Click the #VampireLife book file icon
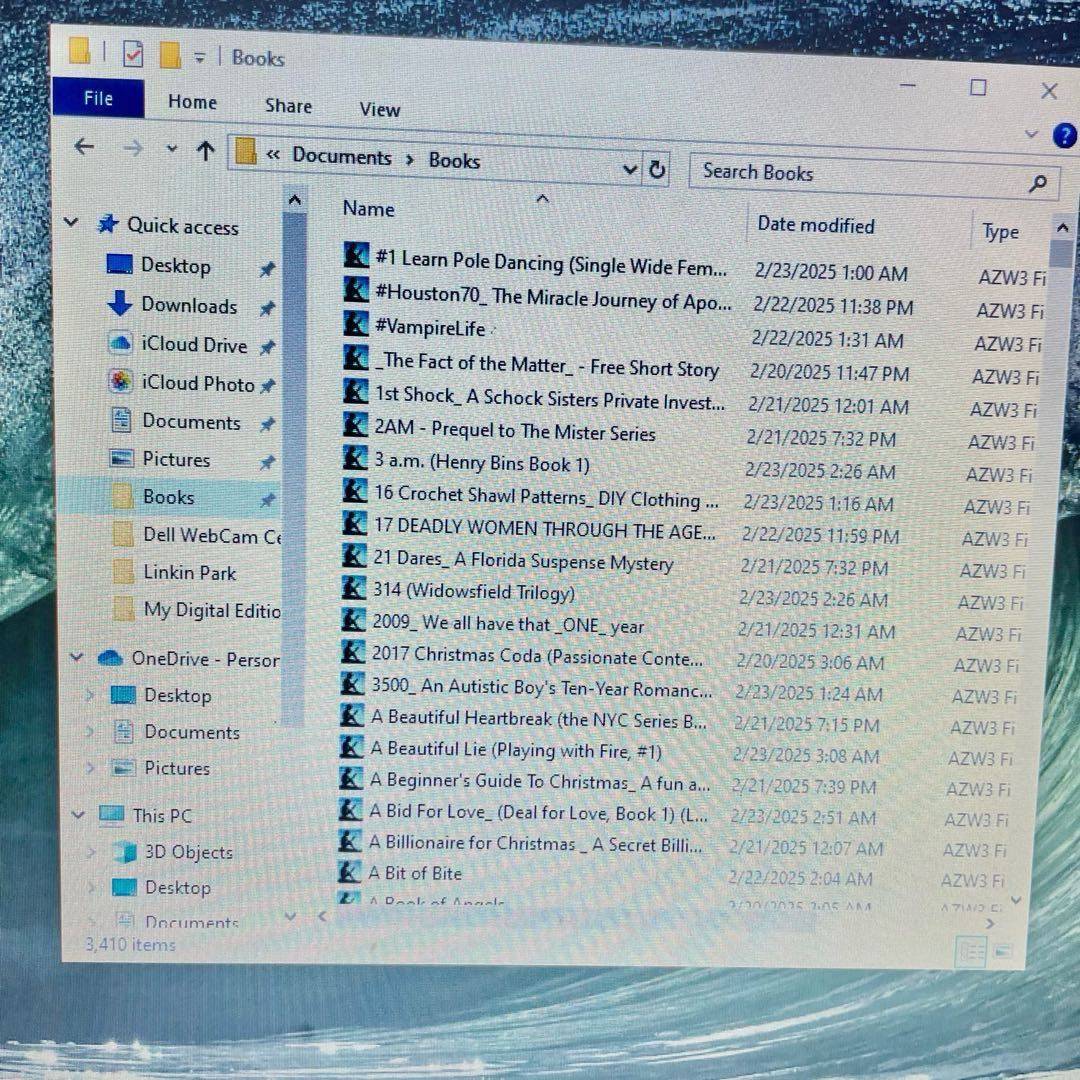Viewport: 1080px width, 1080px height. pyautogui.click(x=356, y=324)
